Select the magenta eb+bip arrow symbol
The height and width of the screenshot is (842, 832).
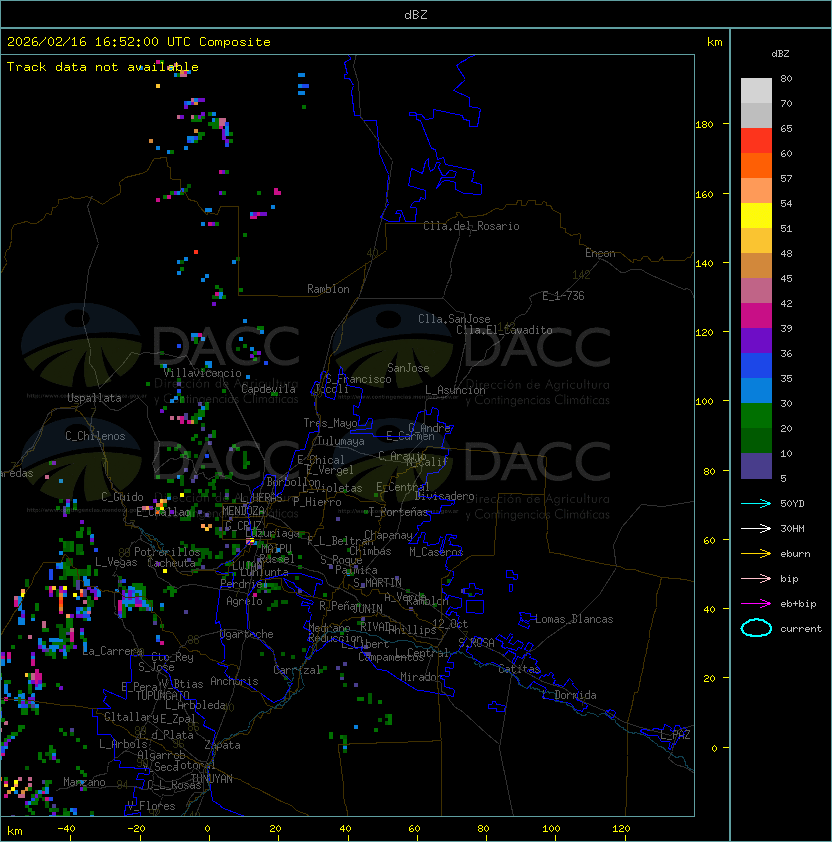click(756, 604)
